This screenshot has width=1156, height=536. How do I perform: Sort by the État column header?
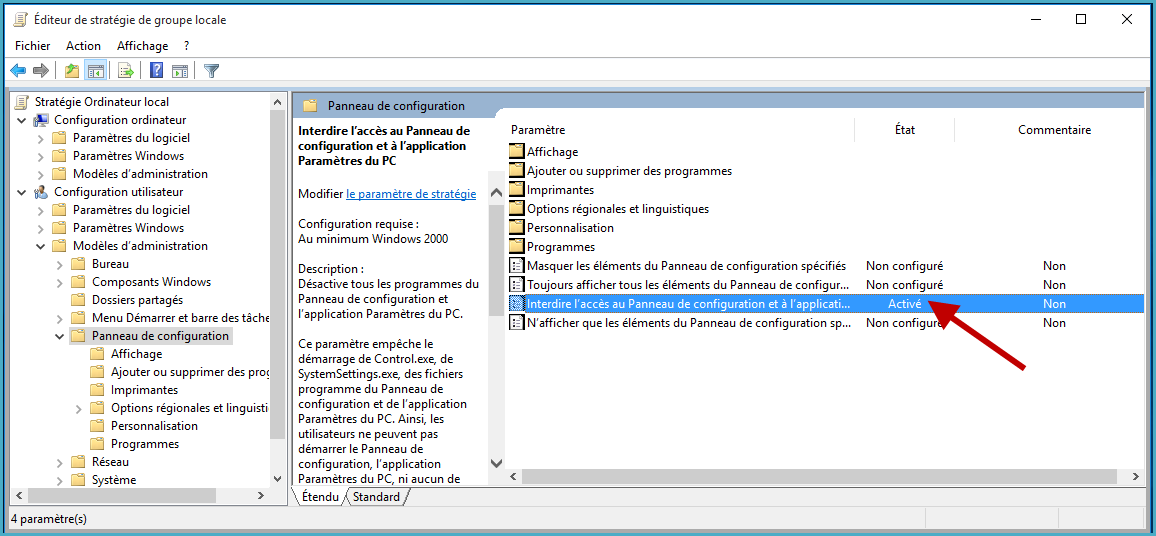[x=905, y=130]
